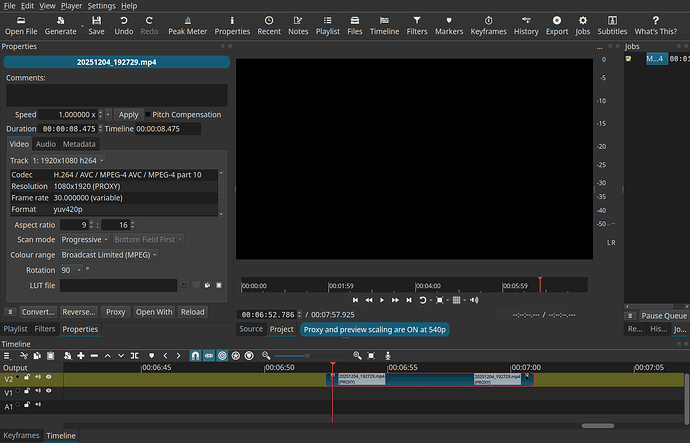Image resolution: width=690 pixels, height=443 pixels.
Task: Show the Keyframes toolbar panel
Action: click(x=488, y=26)
